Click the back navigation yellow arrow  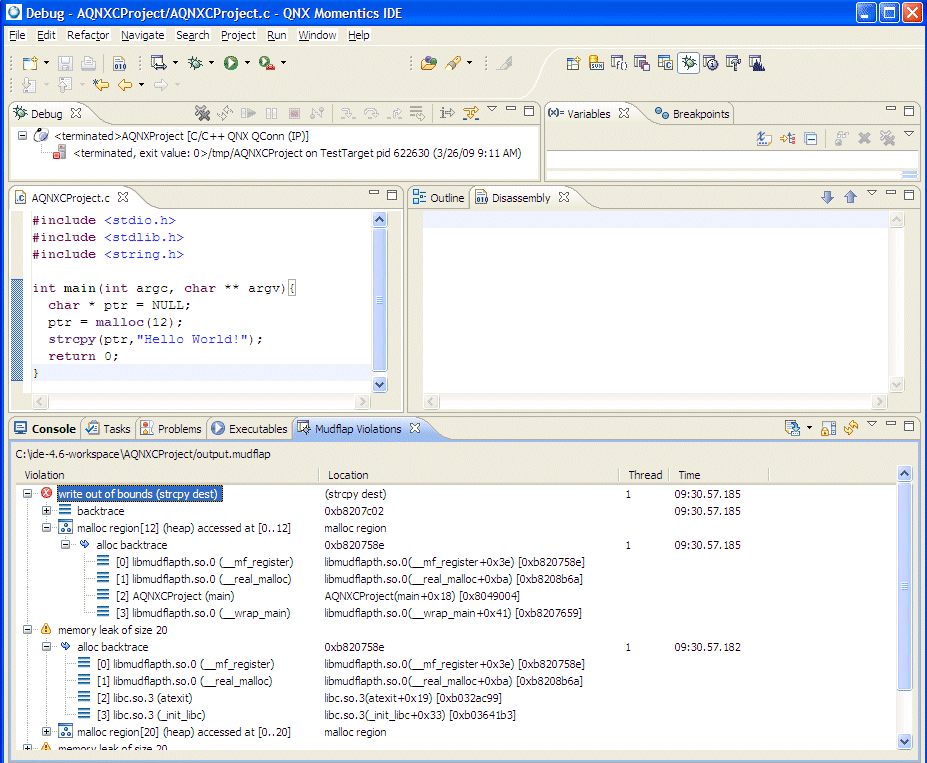[125, 86]
